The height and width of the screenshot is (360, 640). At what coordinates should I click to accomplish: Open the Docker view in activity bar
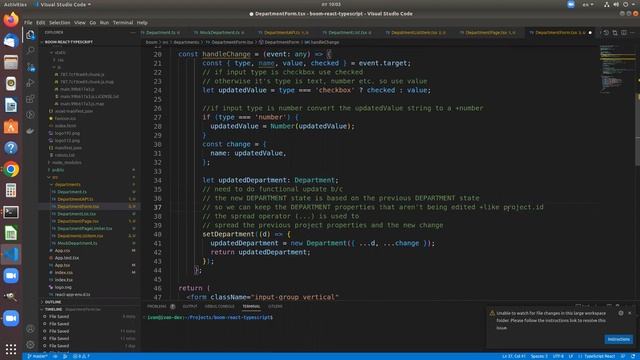(30, 131)
